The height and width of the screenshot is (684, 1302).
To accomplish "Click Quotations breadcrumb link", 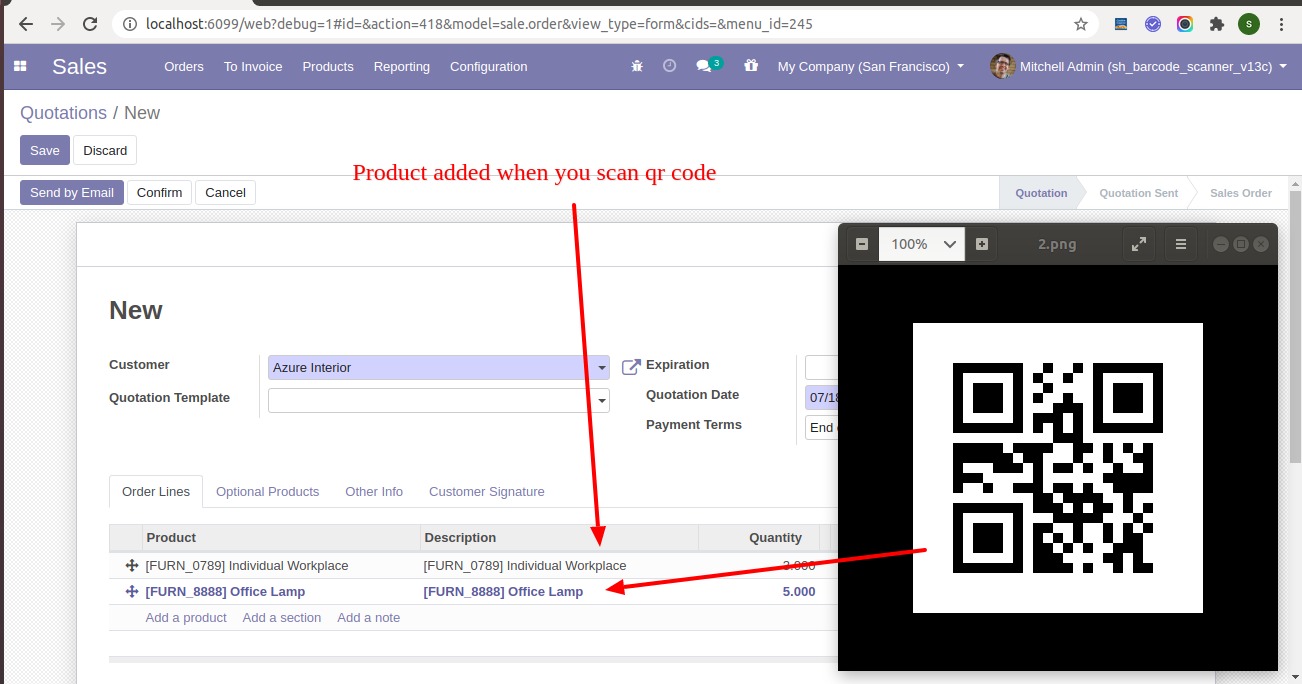I will [x=64, y=113].
